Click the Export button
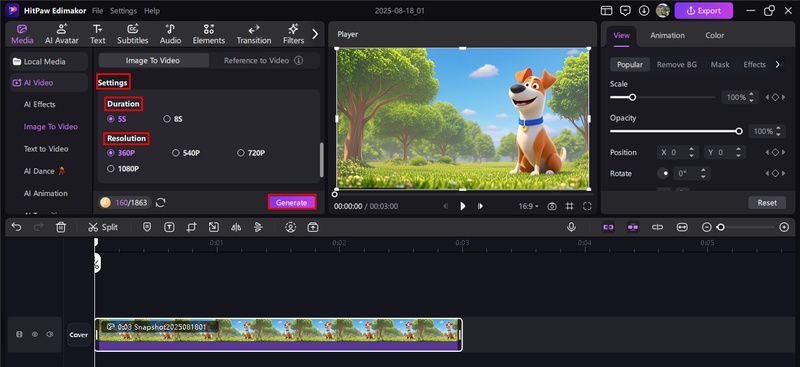This screenshot has width=800, height=367. point(704,11)
